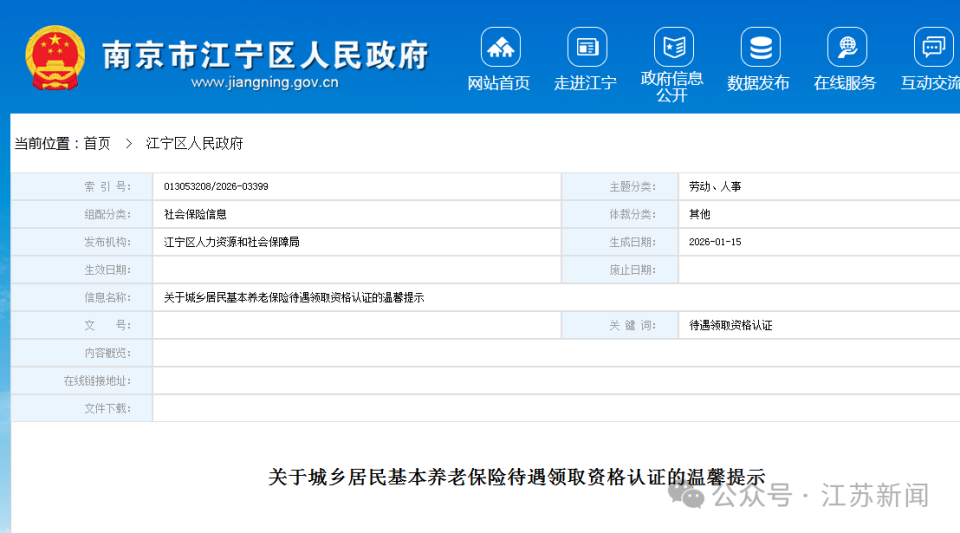Click the 信息名称 label cell

click(81, 297)
